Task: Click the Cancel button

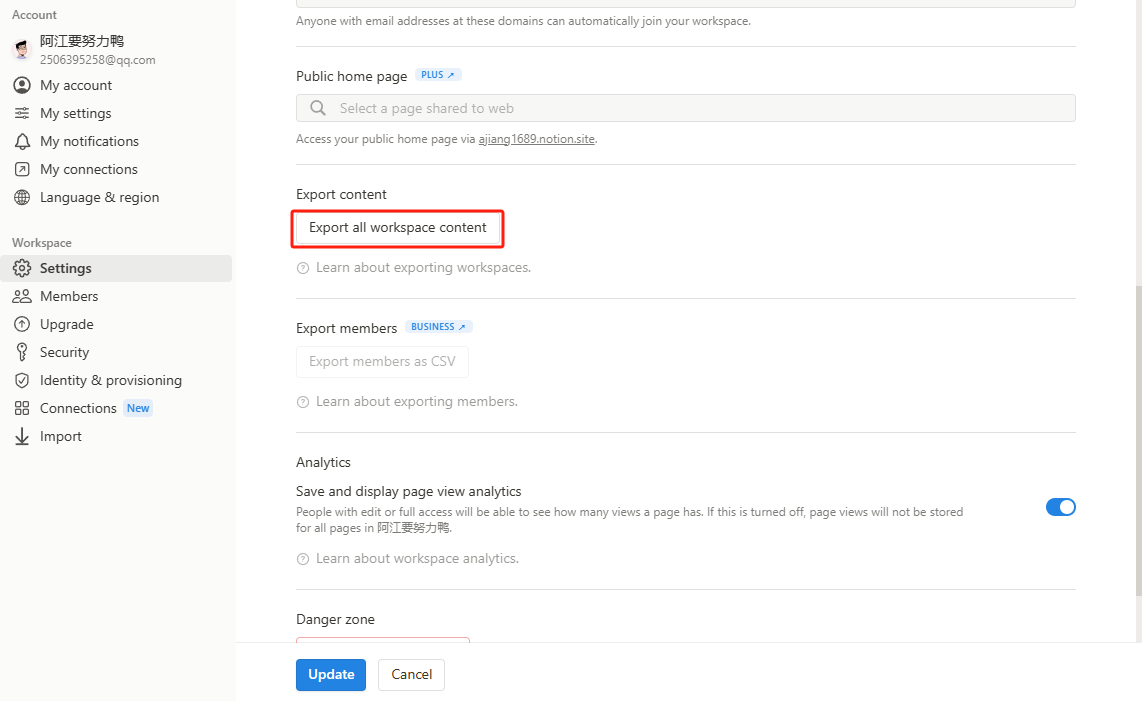Action: pos(411,674)
